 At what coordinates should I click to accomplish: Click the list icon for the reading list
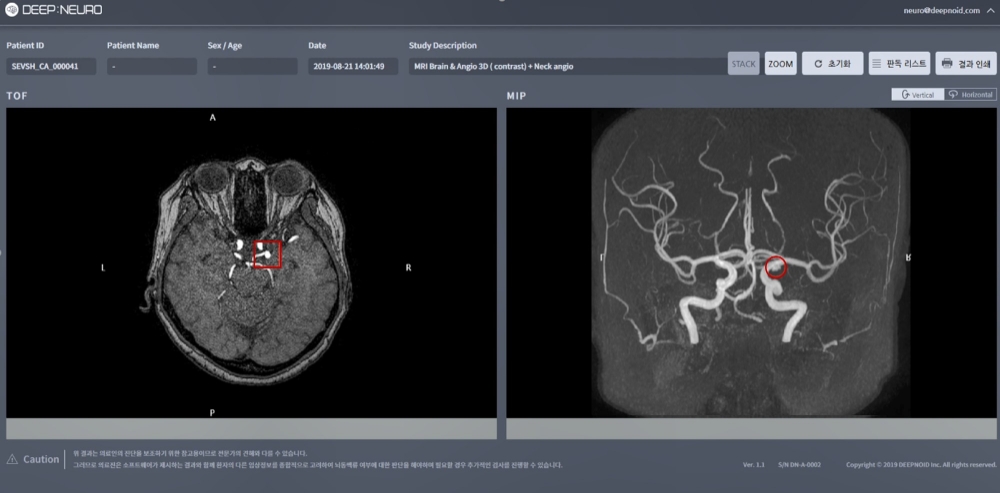click(x=877, y=64)
